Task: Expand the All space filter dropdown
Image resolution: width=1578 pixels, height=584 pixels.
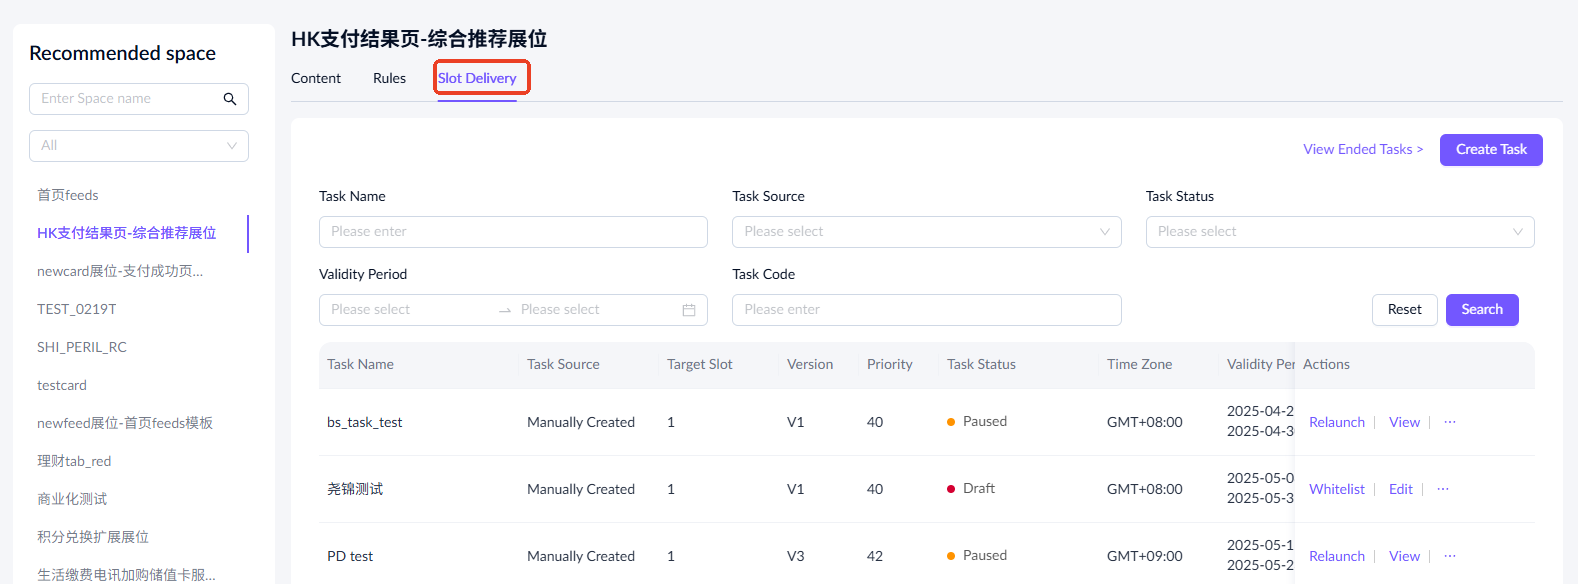Action: (x=139, y=146)
